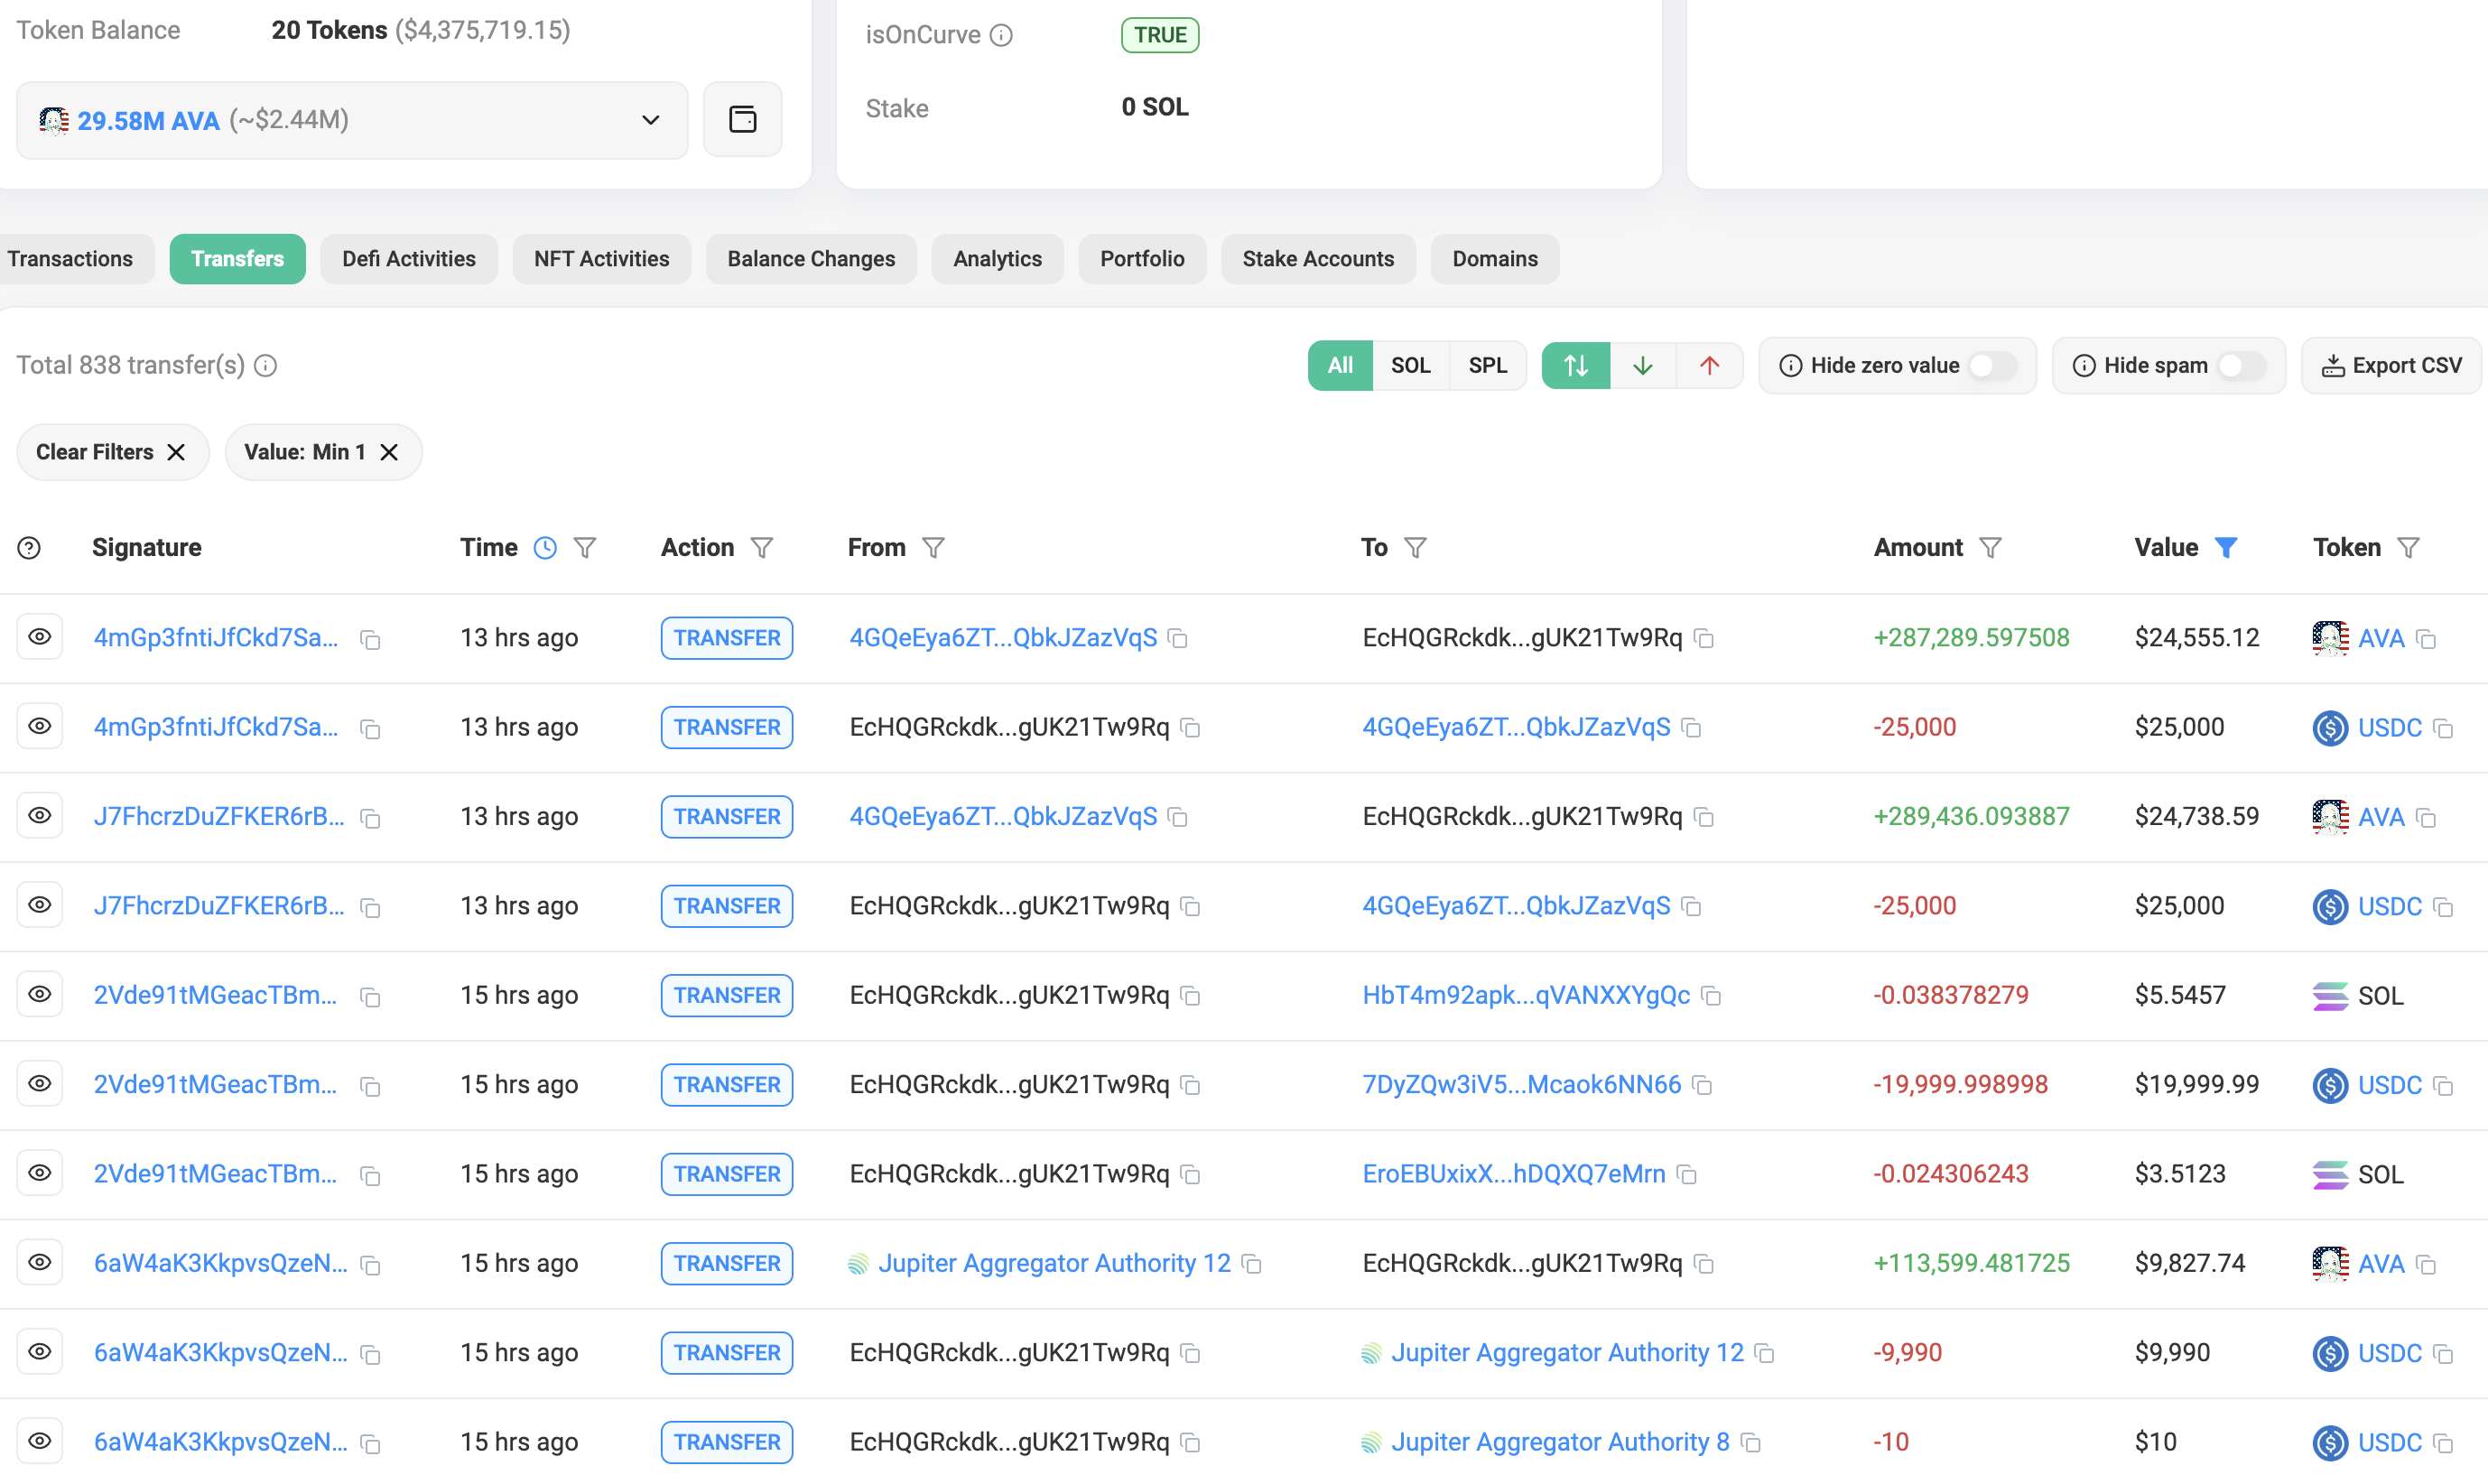
Task: Click the clock icon in Time header
Action: [545, 548]
